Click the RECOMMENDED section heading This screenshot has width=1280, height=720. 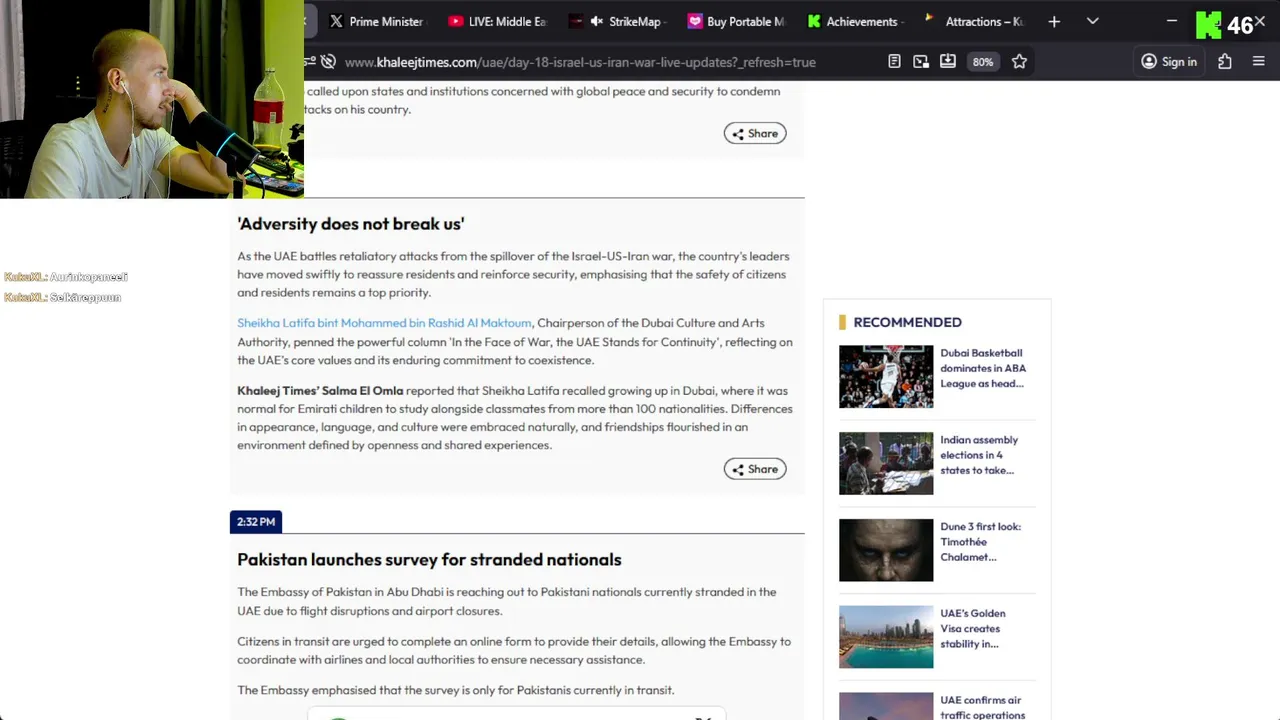point(908,322)
